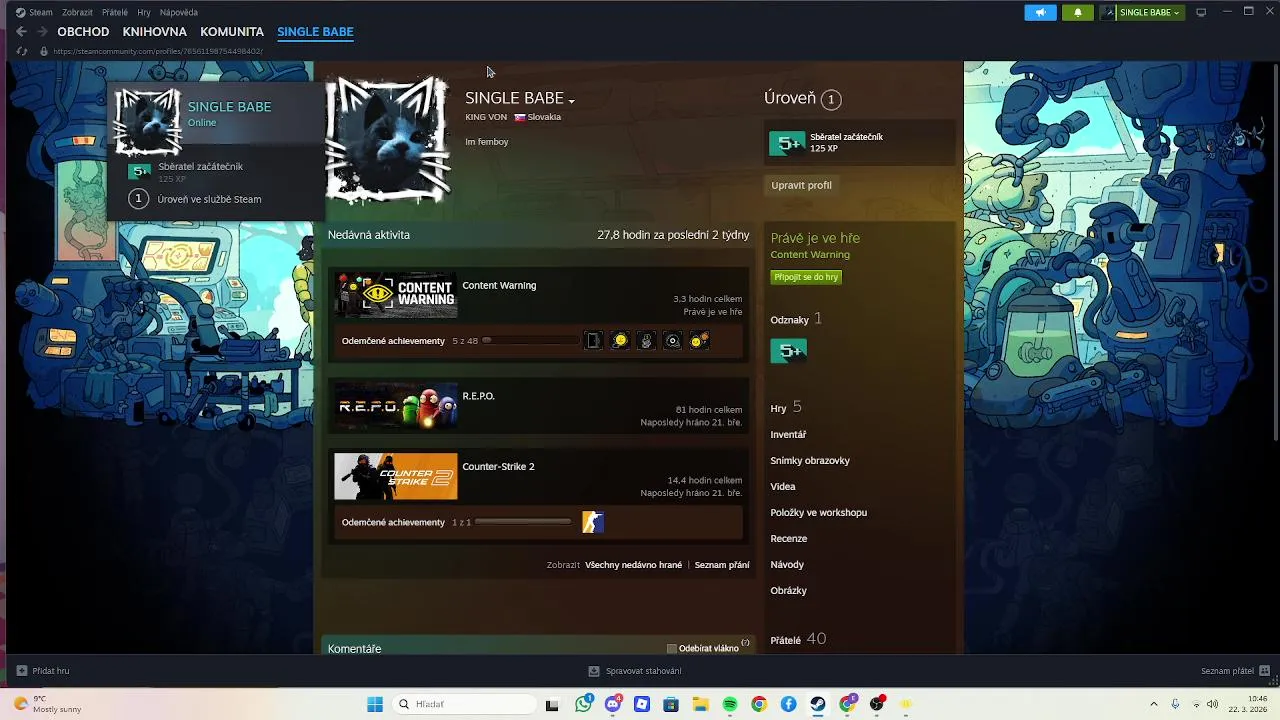Open Facebook icon in taskbar
This screenshot has height=720, width=1280.
(789, 704)
